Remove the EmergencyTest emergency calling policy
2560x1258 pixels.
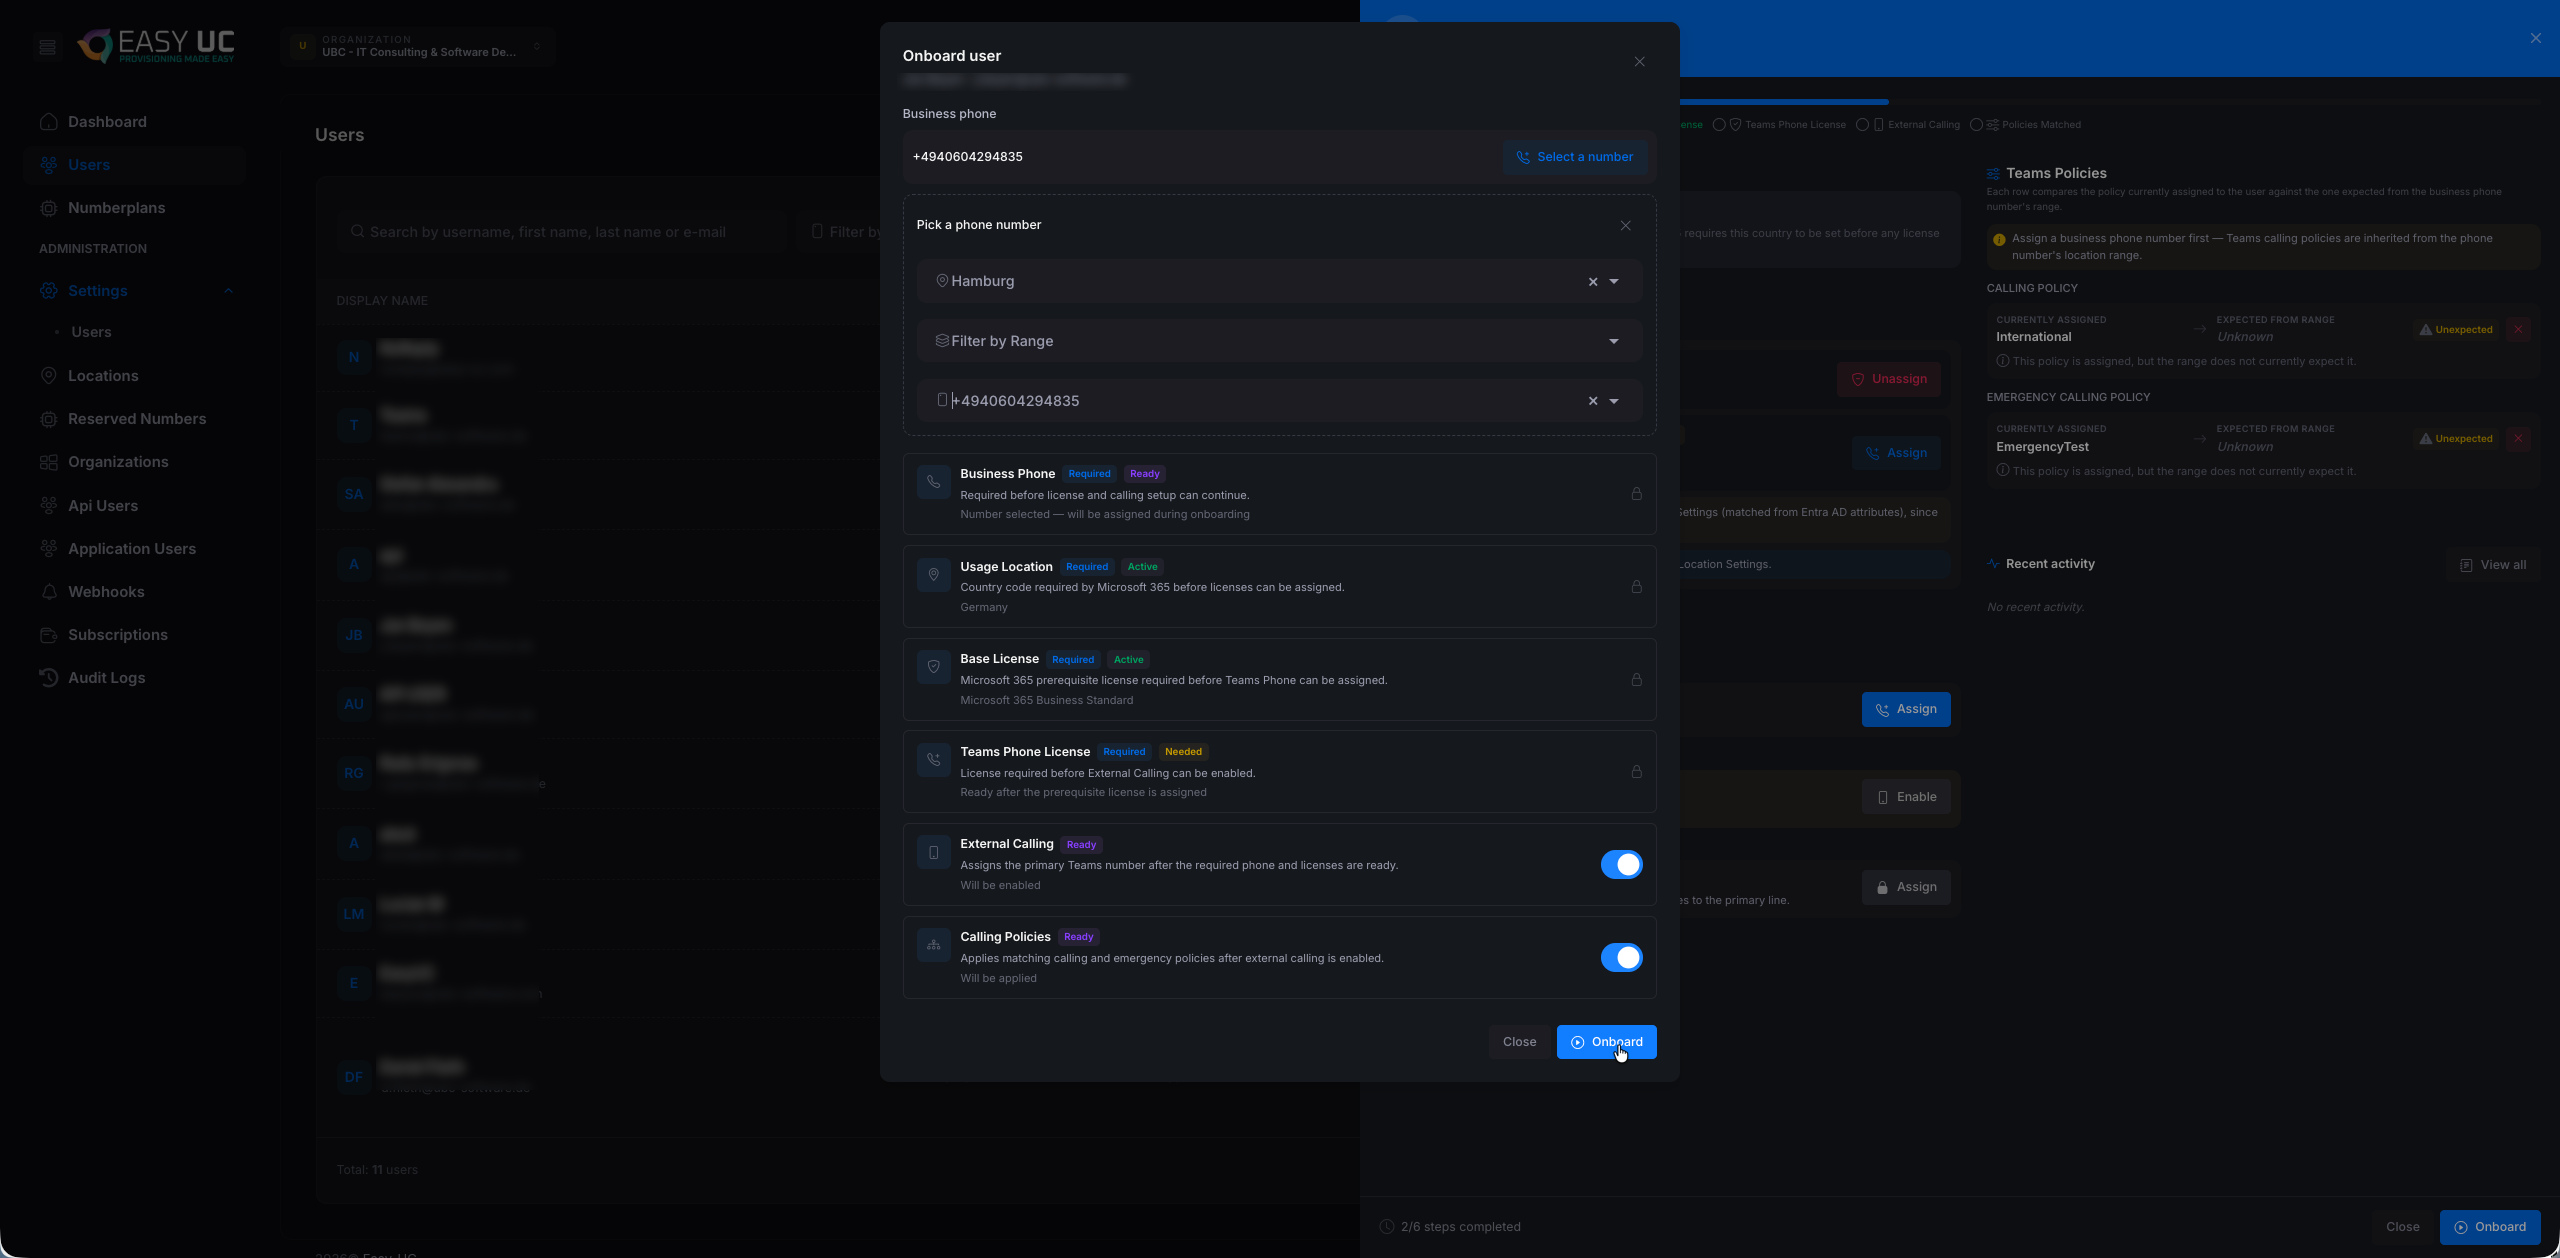tap(2518, 439)
